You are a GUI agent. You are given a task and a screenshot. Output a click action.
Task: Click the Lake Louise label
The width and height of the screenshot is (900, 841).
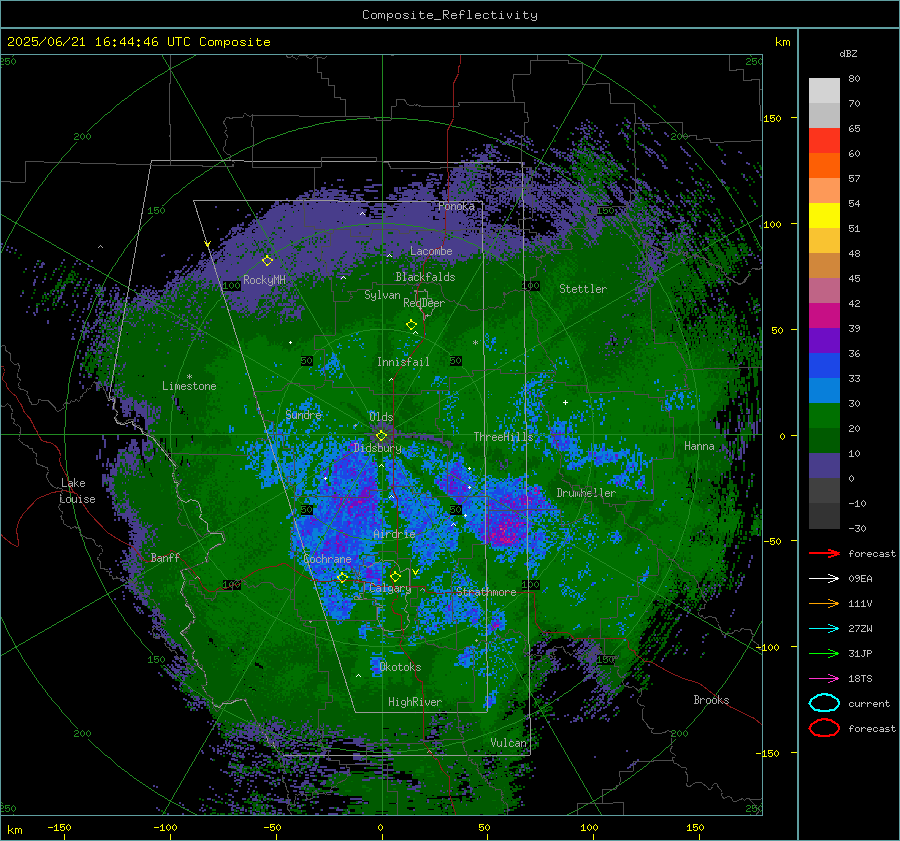[x=77, y=491]
